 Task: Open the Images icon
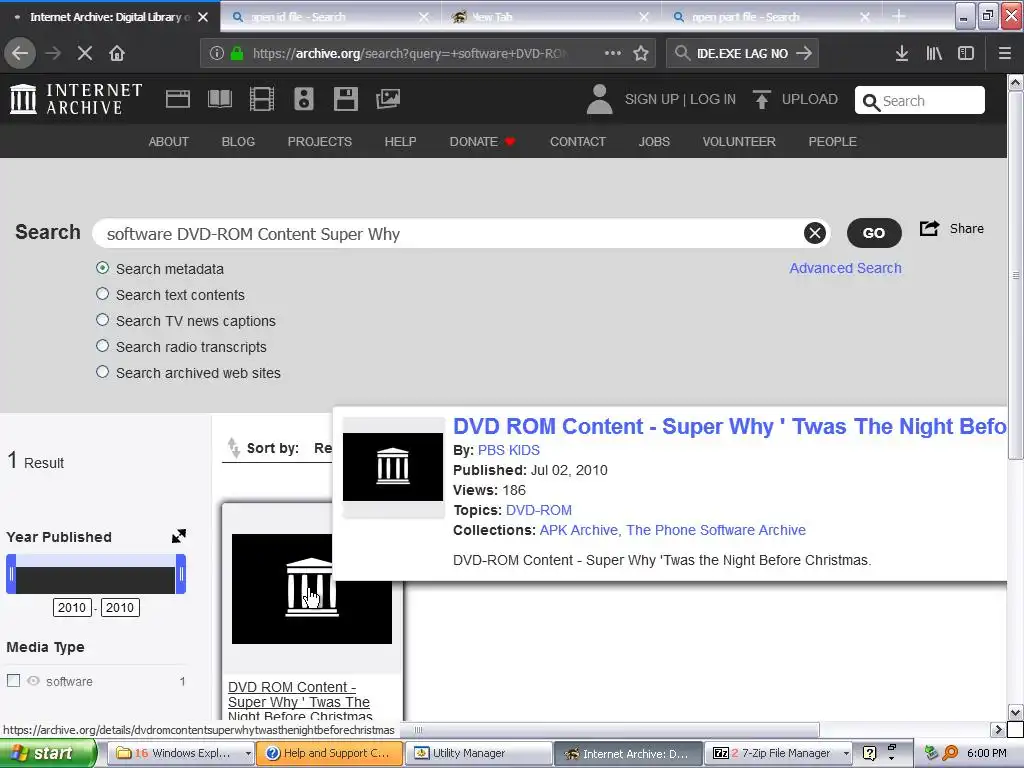[x=388, y=99]
